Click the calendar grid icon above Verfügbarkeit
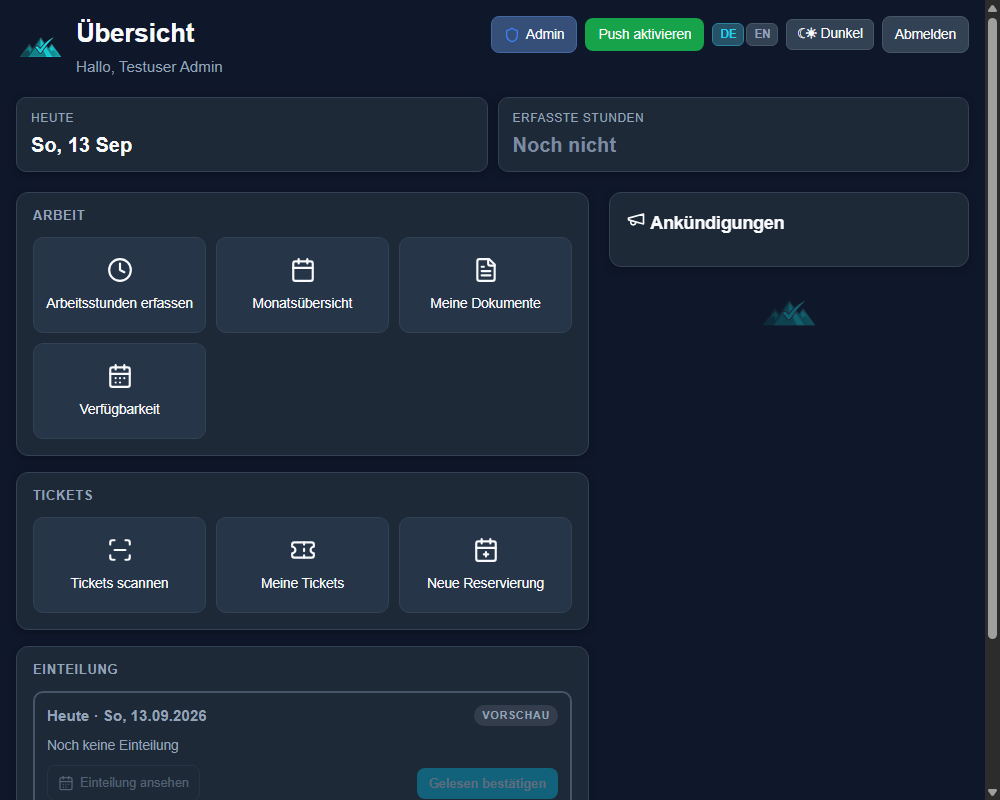The image size is (1000, 800). point(120,376)
